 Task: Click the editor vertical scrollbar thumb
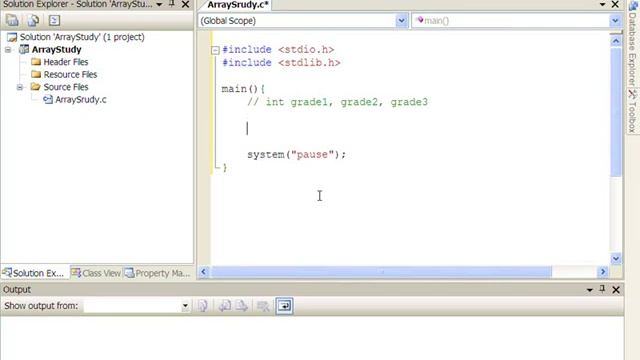click(616, 112)
